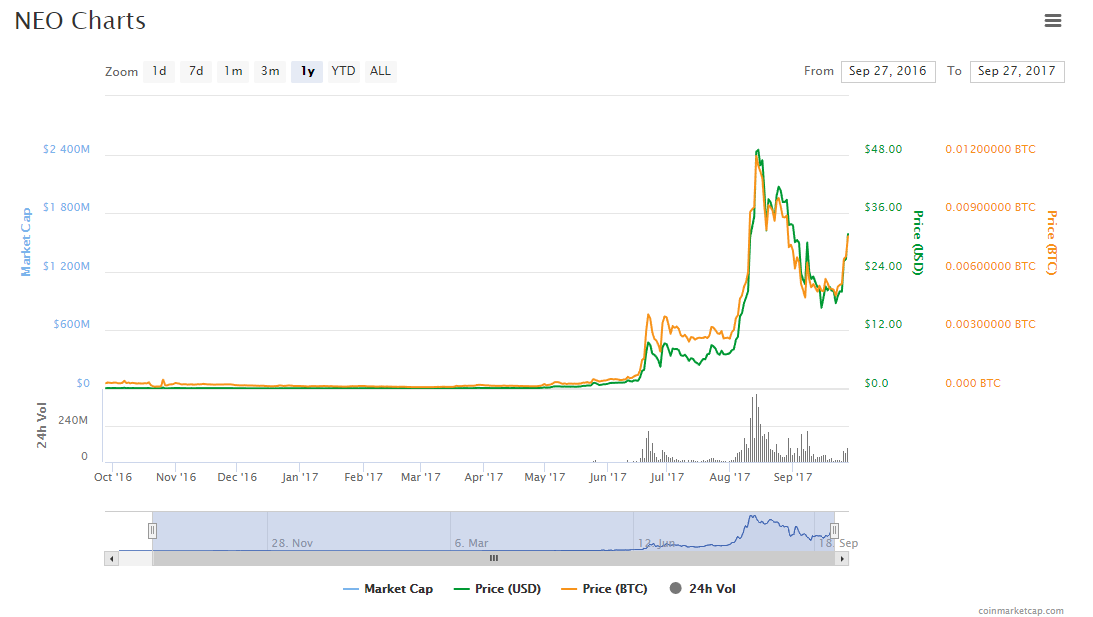Open the chart hamburger context menu

click(x=1052, y=21)
